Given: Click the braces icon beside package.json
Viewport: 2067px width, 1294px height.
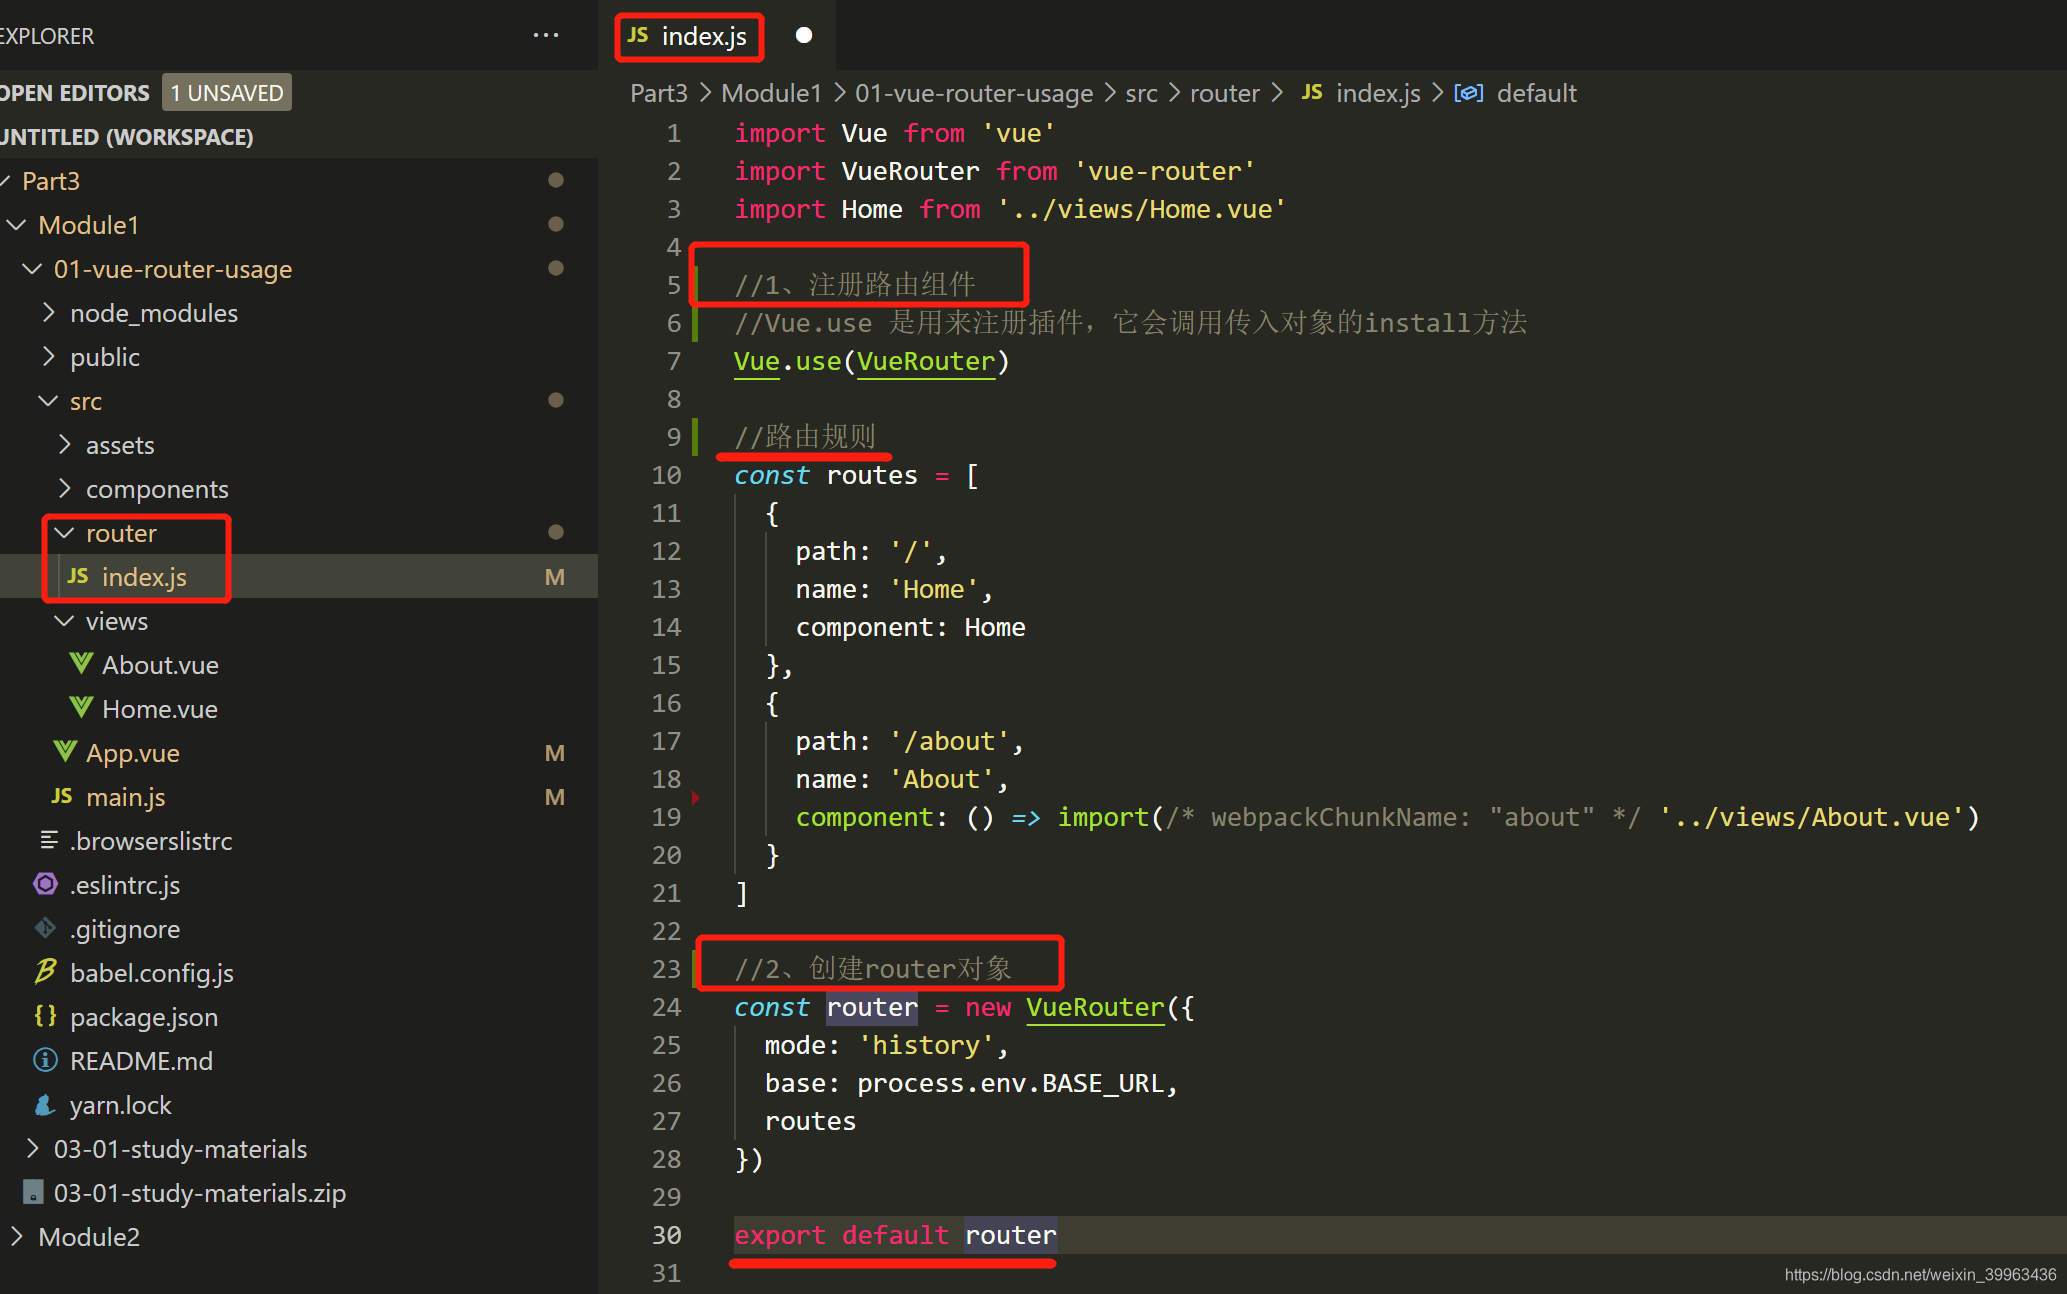Looking at the screenshot, I should click(46, 1016).
